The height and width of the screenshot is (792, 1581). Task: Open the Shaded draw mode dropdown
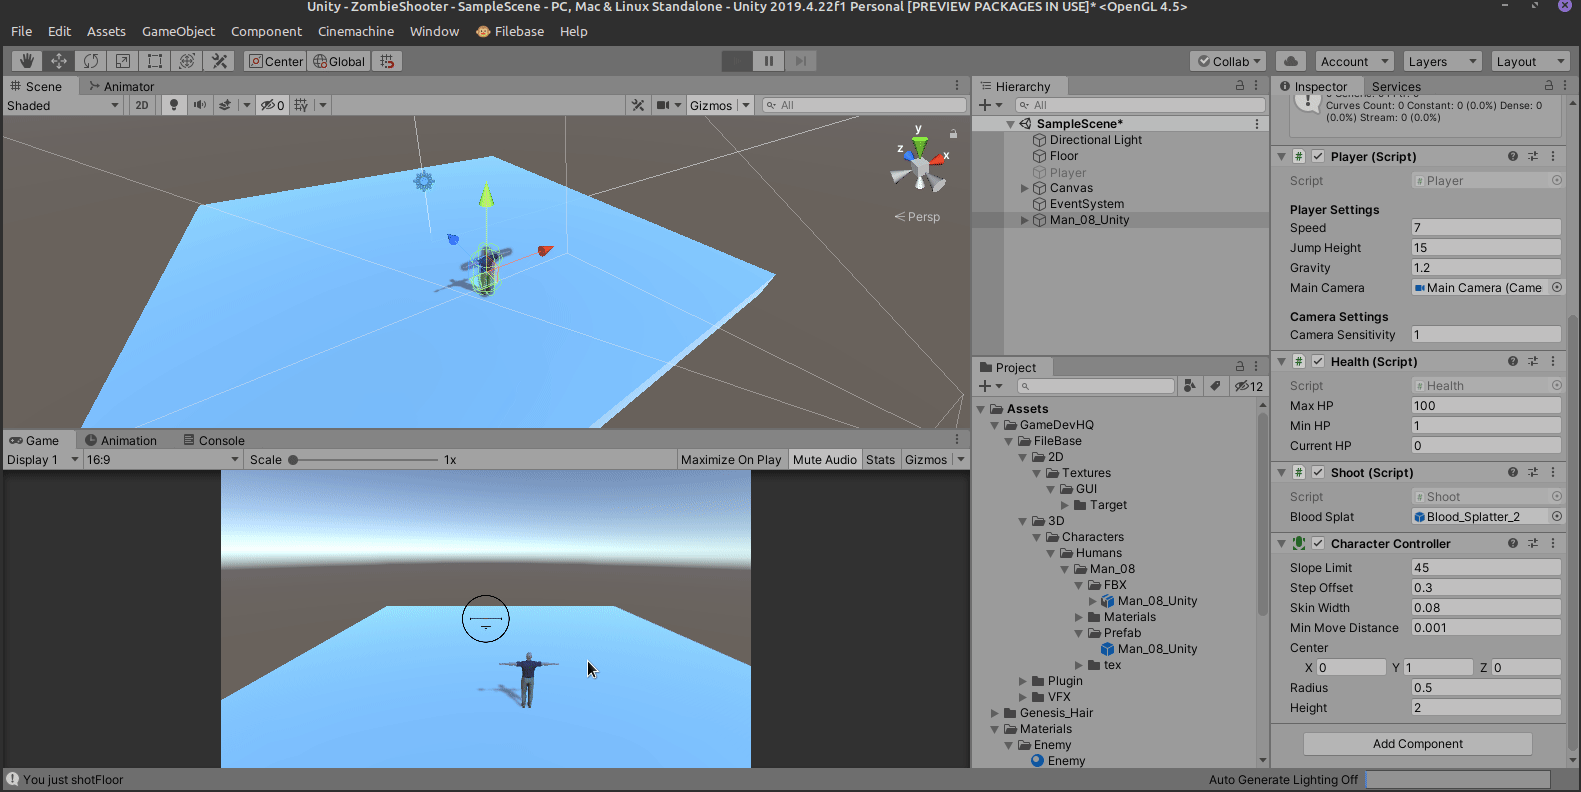63,105
